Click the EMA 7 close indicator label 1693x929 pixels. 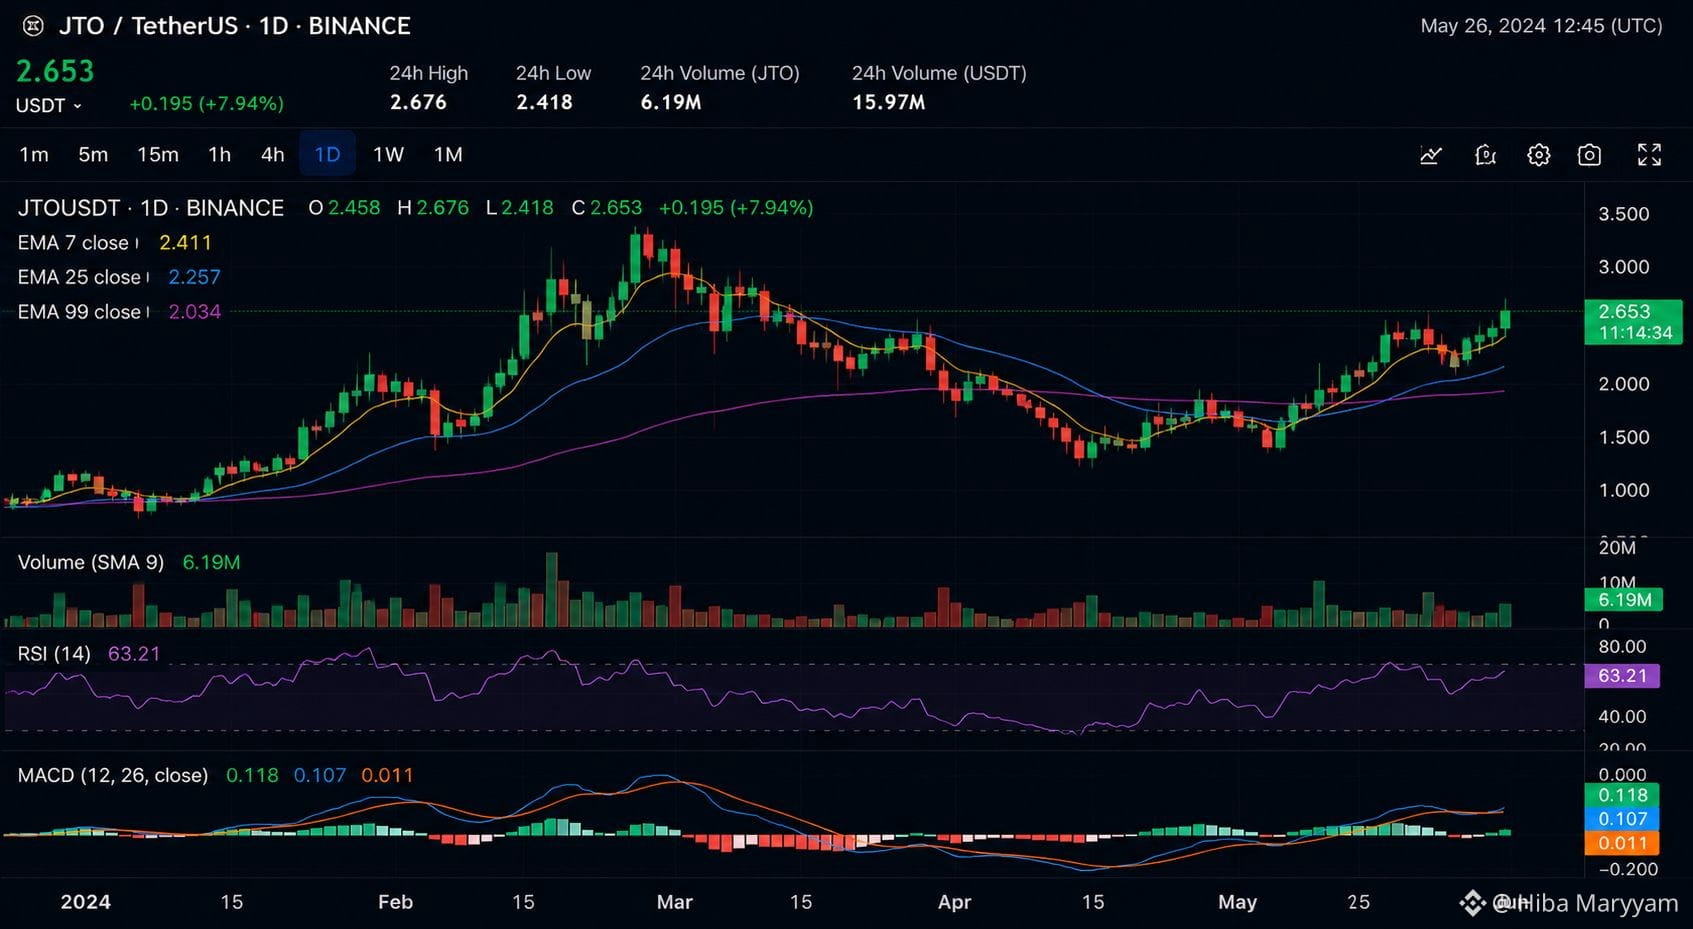[x=73, y=243]
